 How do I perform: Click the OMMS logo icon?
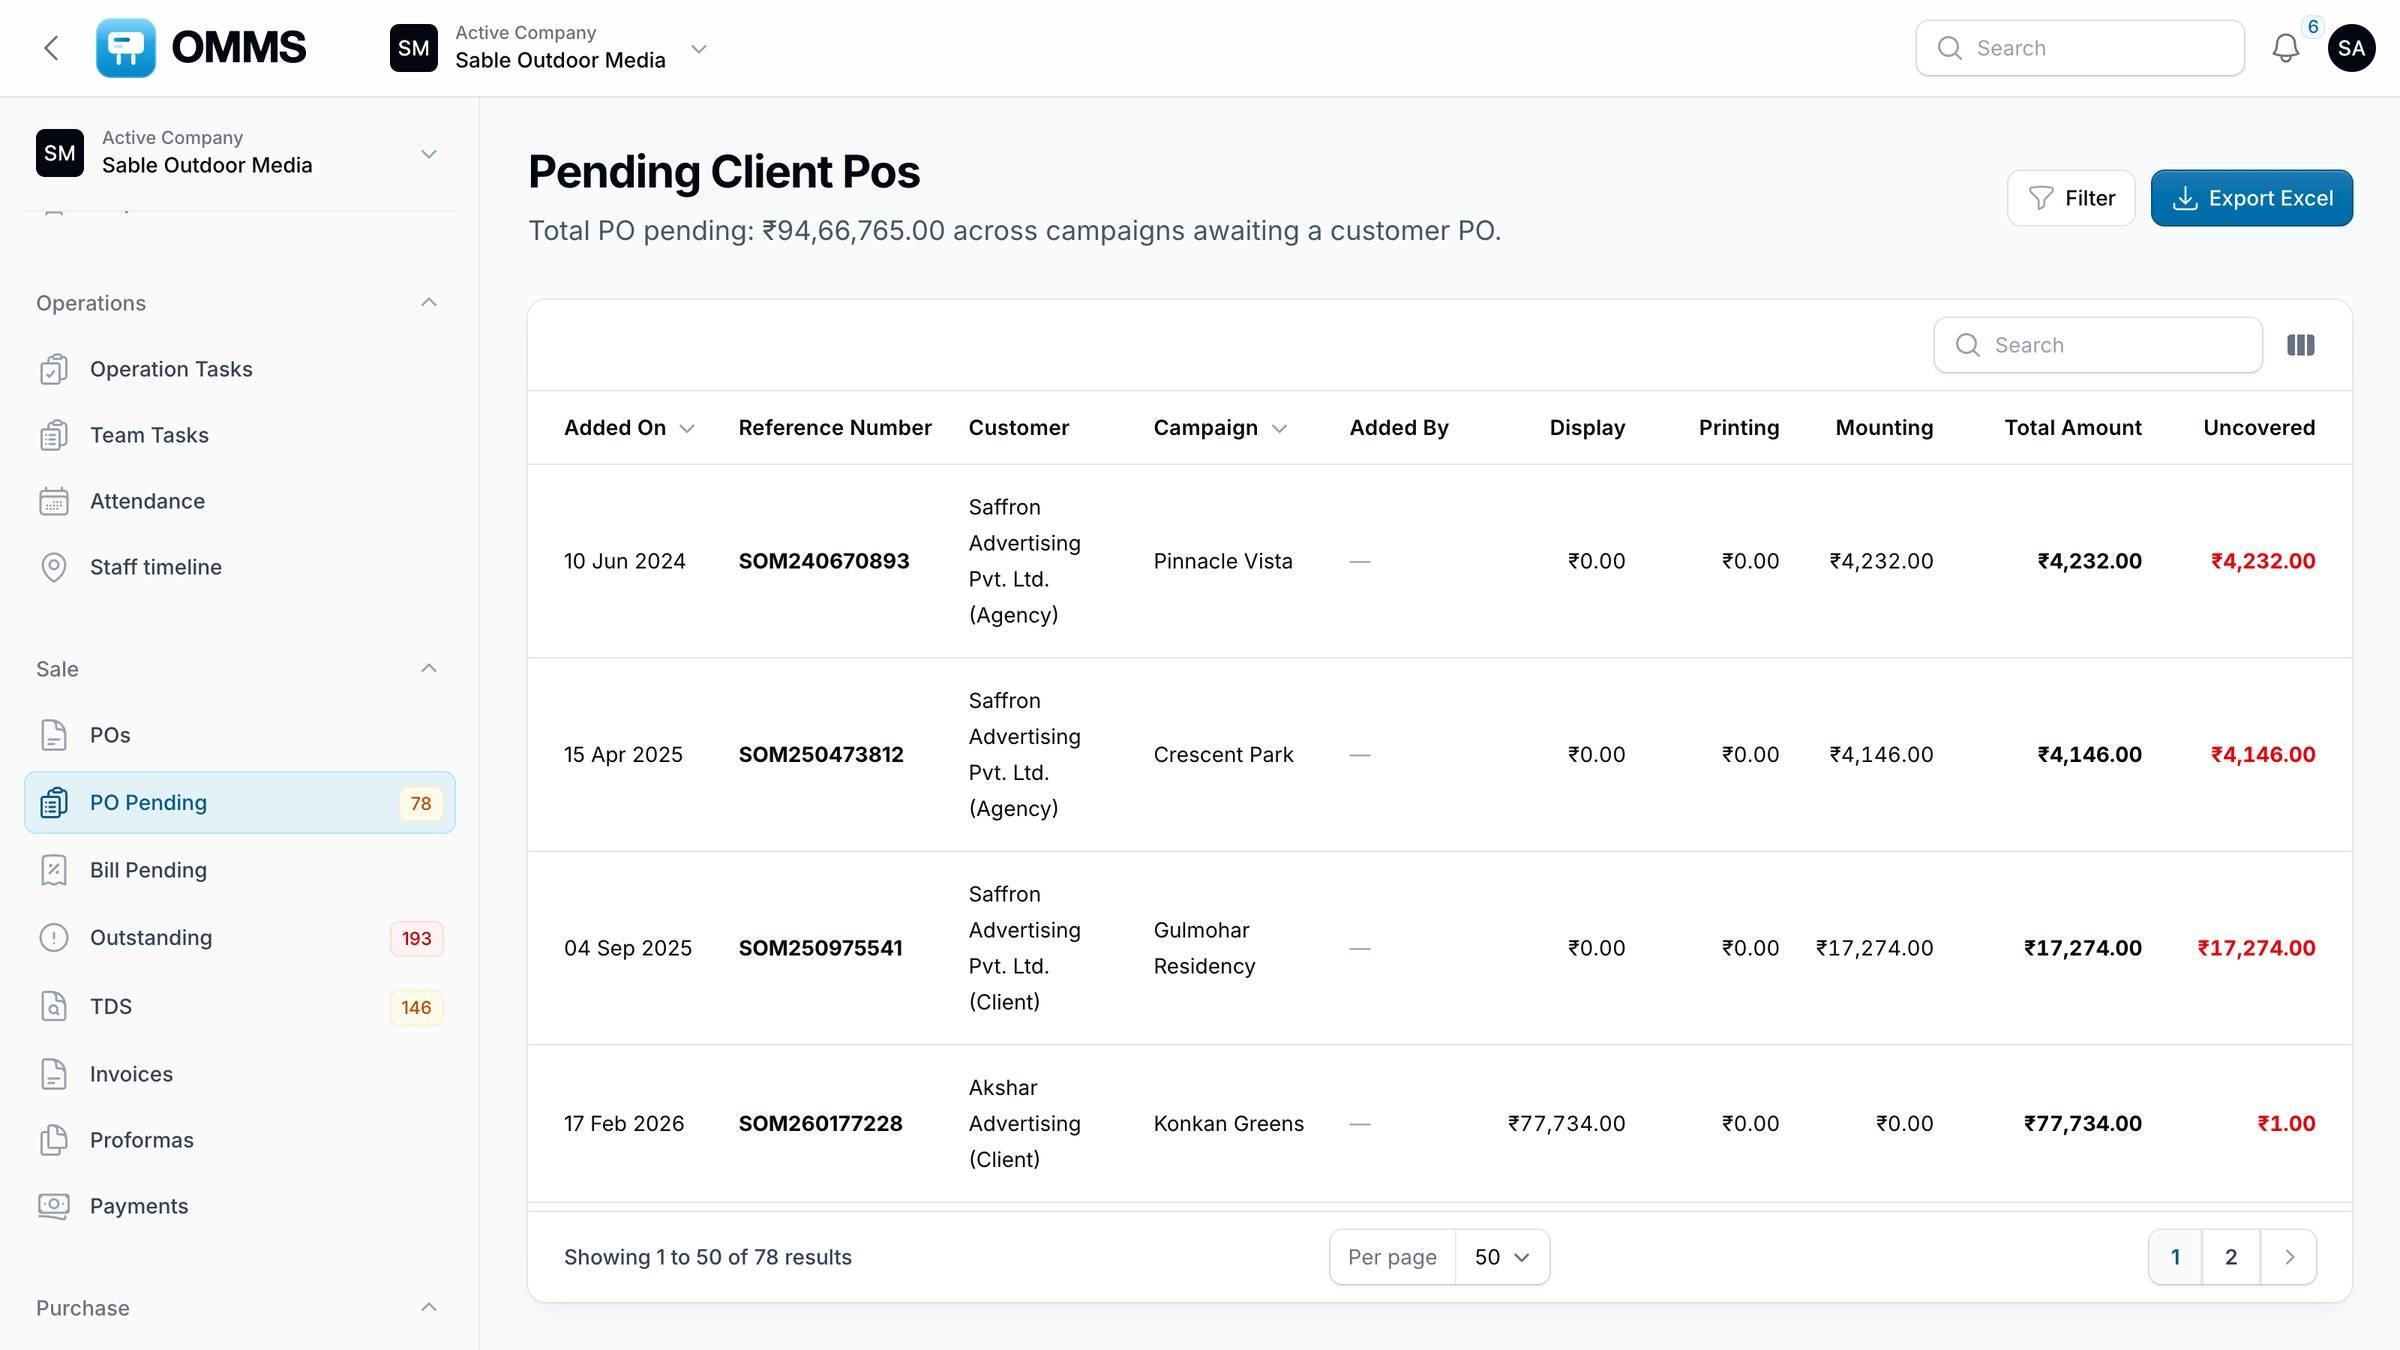pos(126,48)
